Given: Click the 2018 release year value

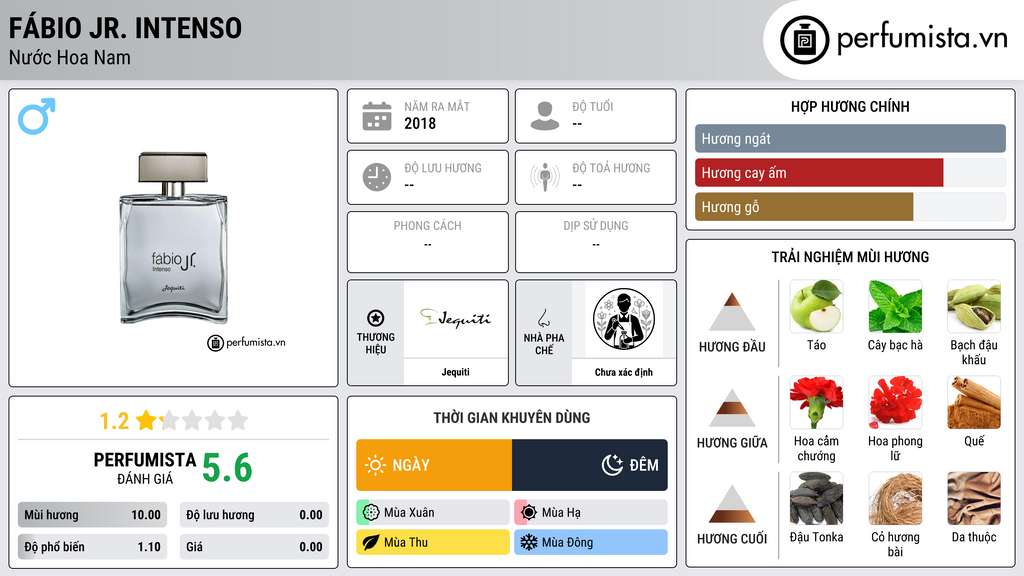Looking at the screenshot, I should tap(420, 123).
